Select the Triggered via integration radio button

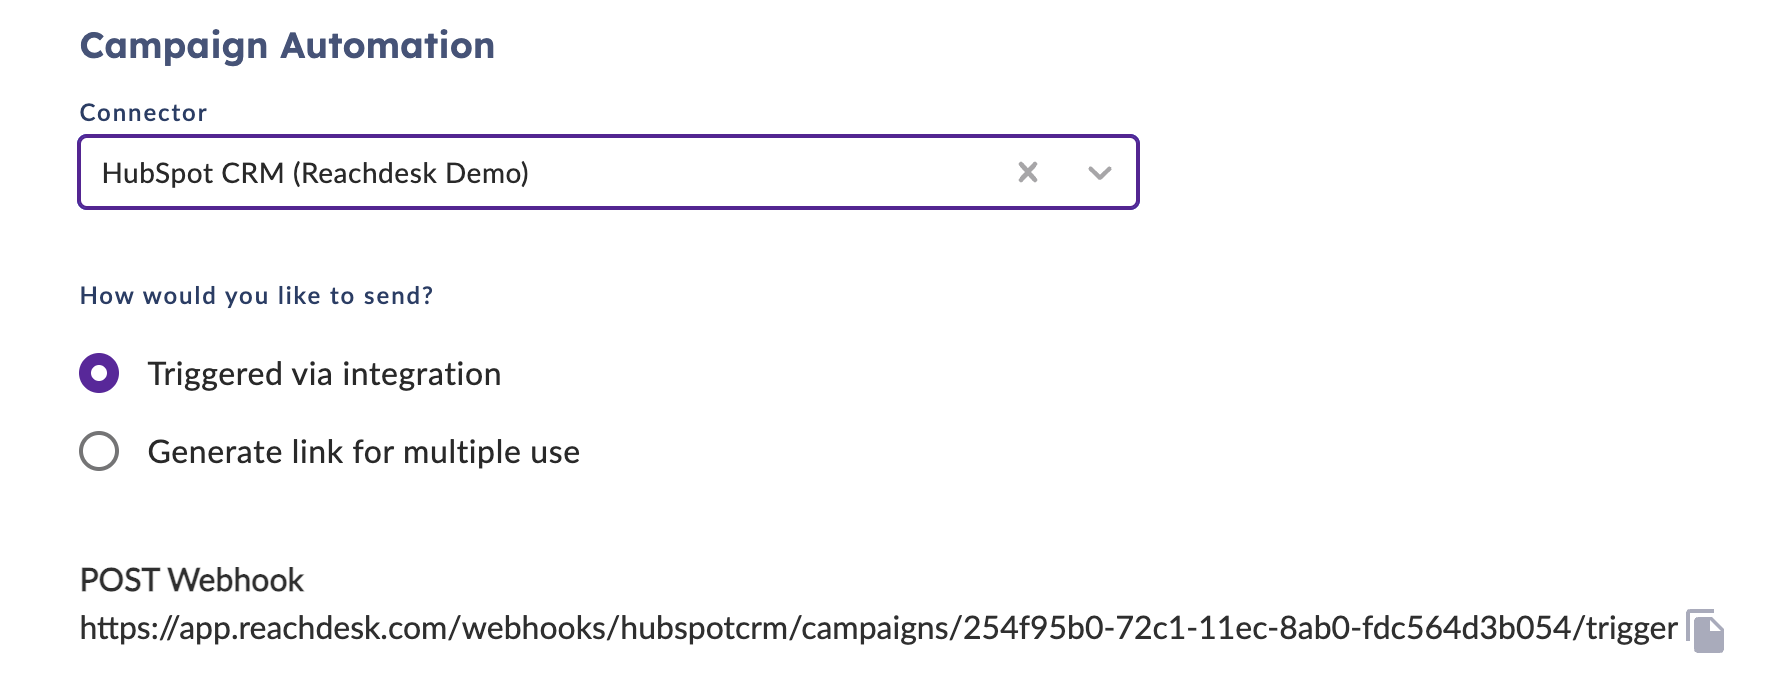(x=99, y=373)
